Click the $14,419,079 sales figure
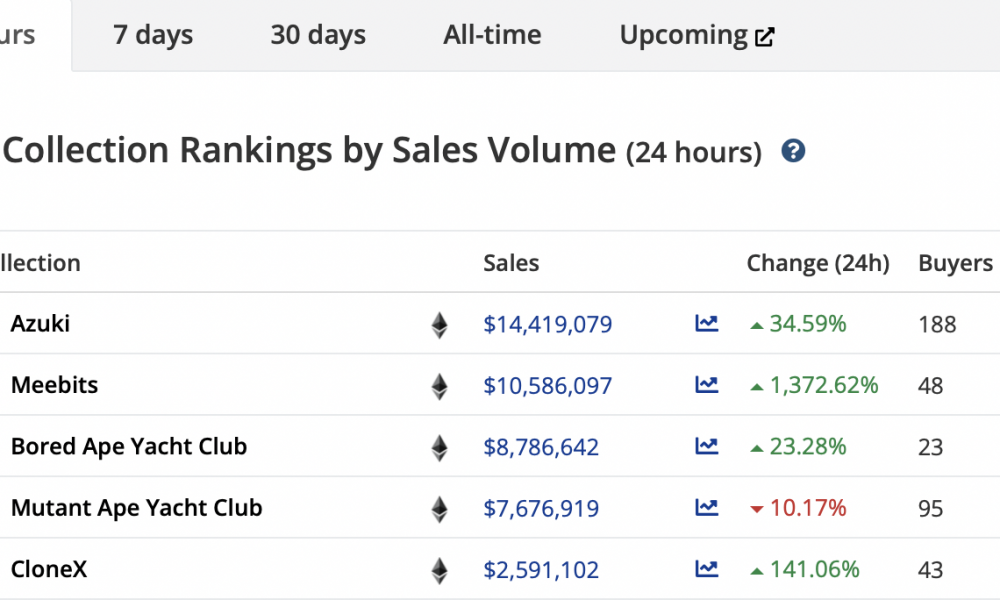Viewport: 1000px width, 600px height. [x=547, y=325]
